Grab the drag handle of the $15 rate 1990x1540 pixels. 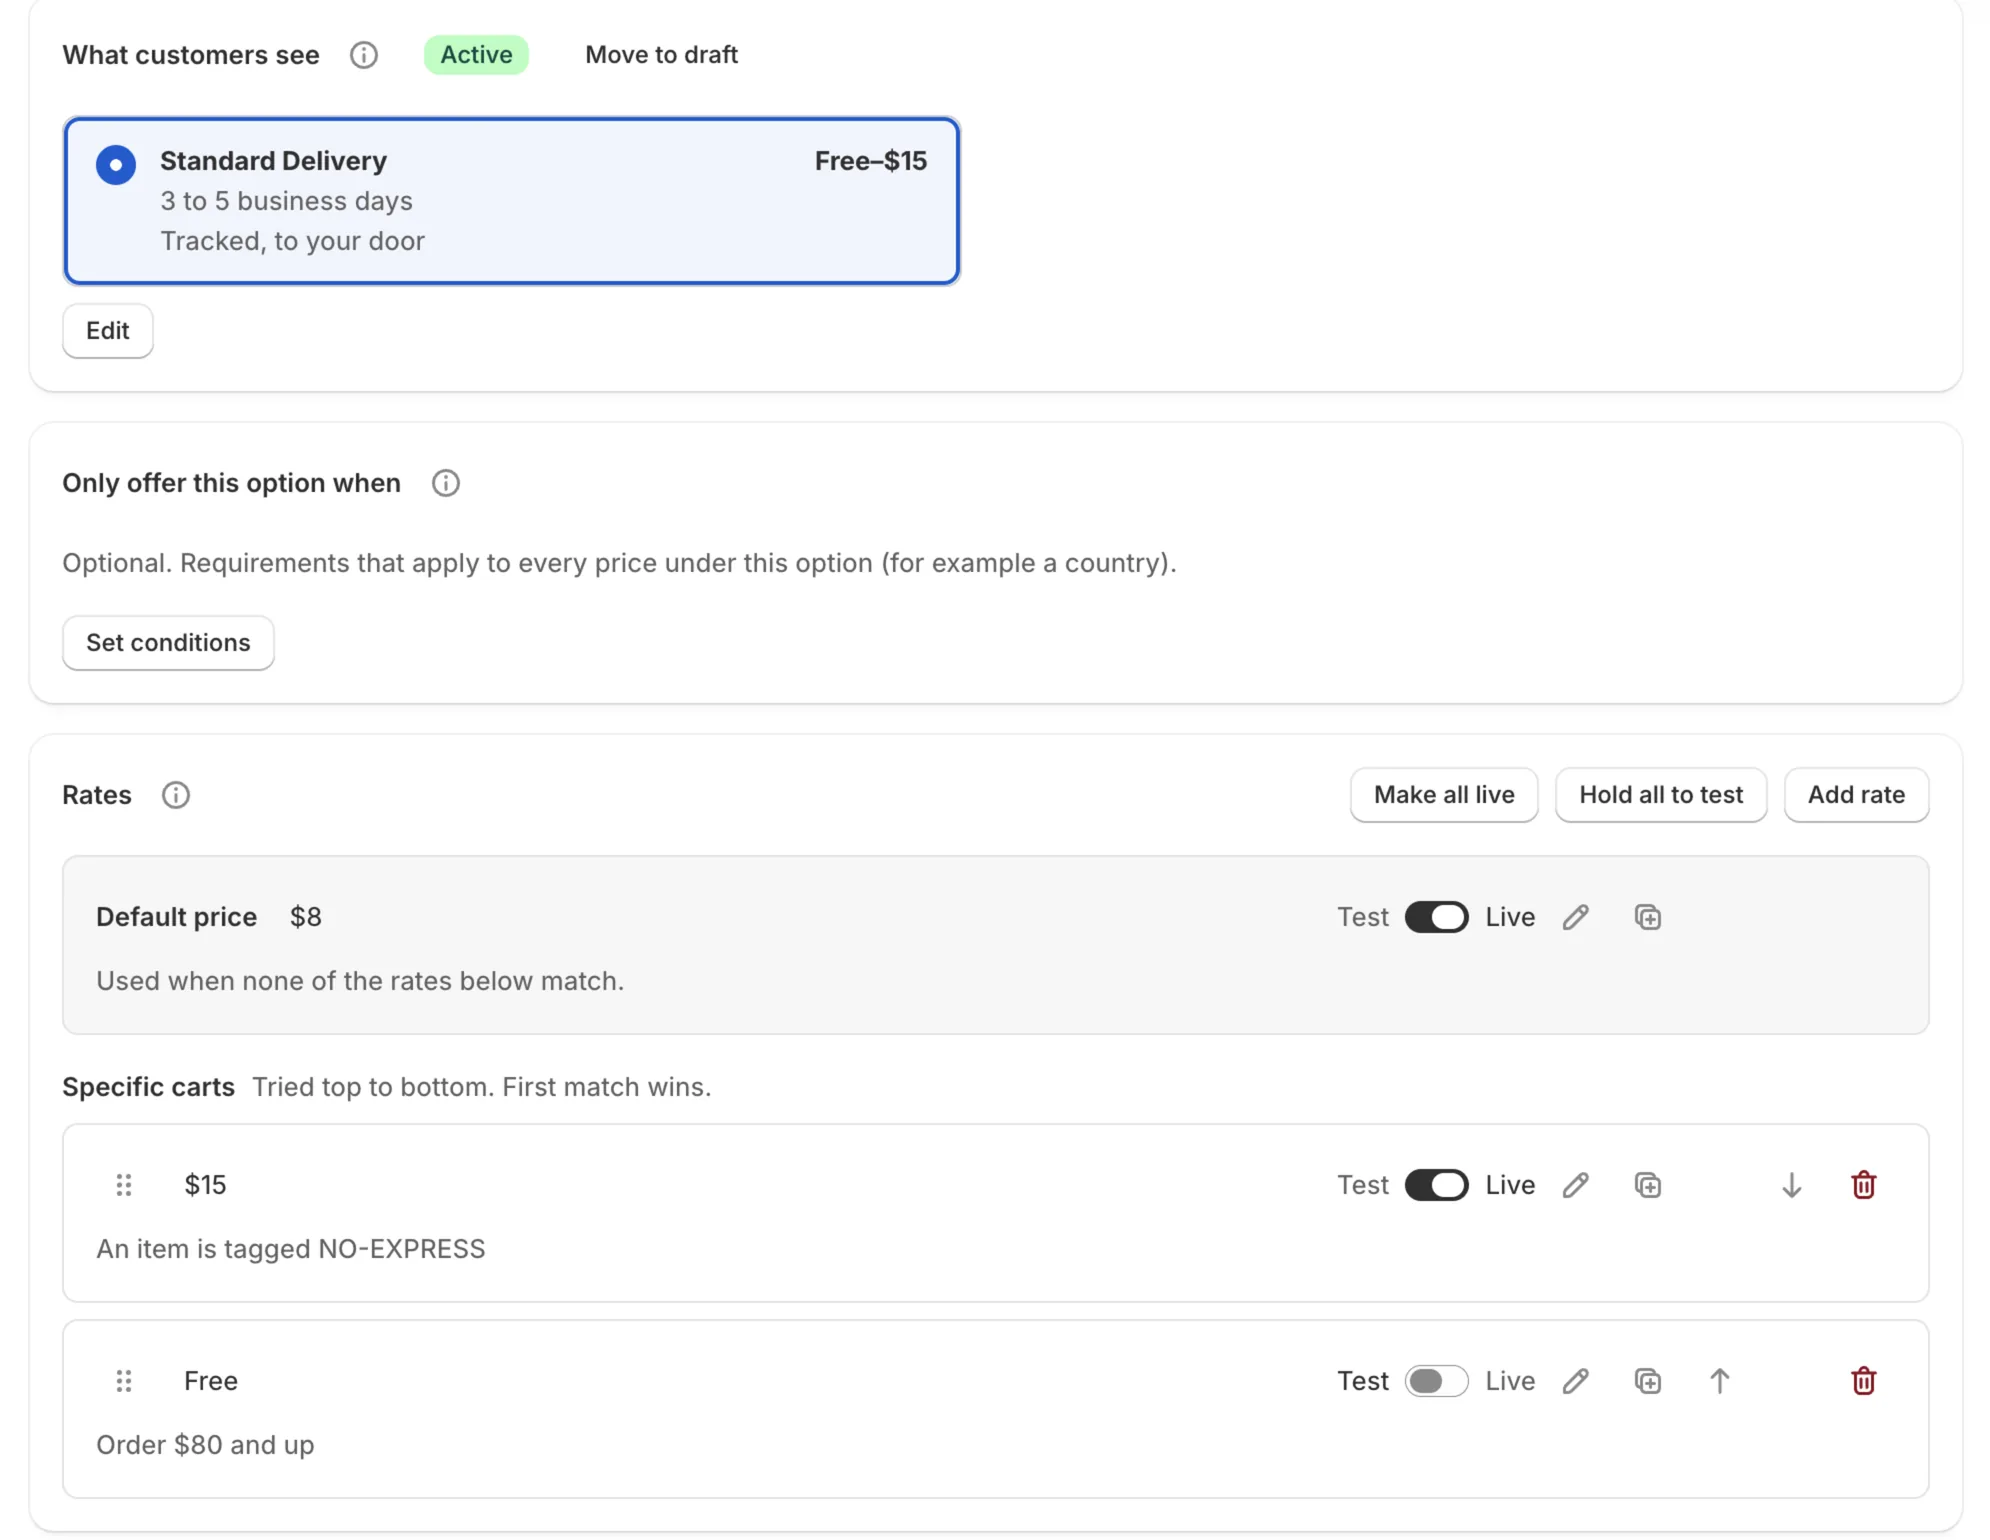(124, 1185)
